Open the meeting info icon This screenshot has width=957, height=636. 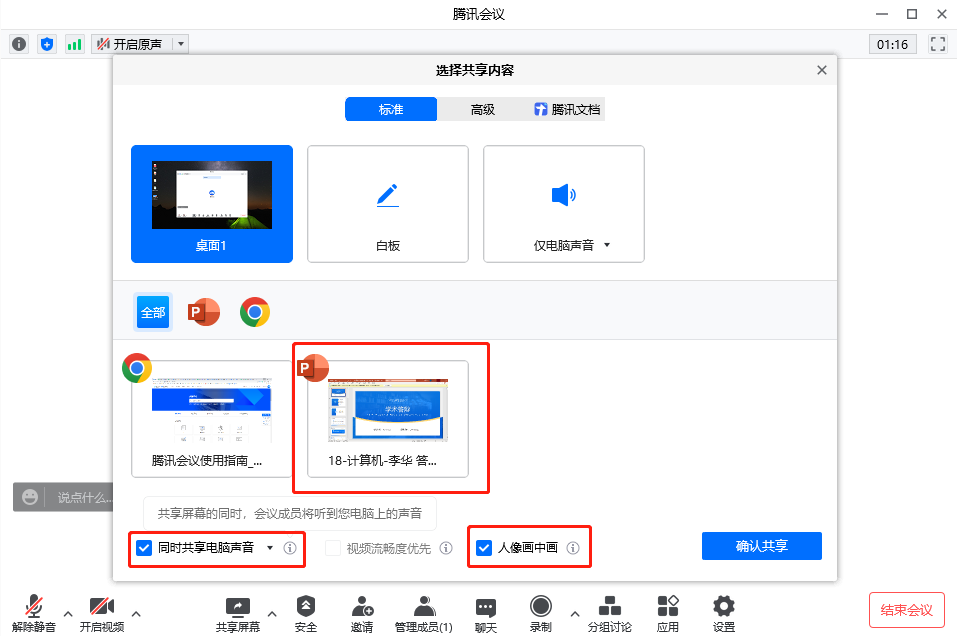tap(19, 44)
